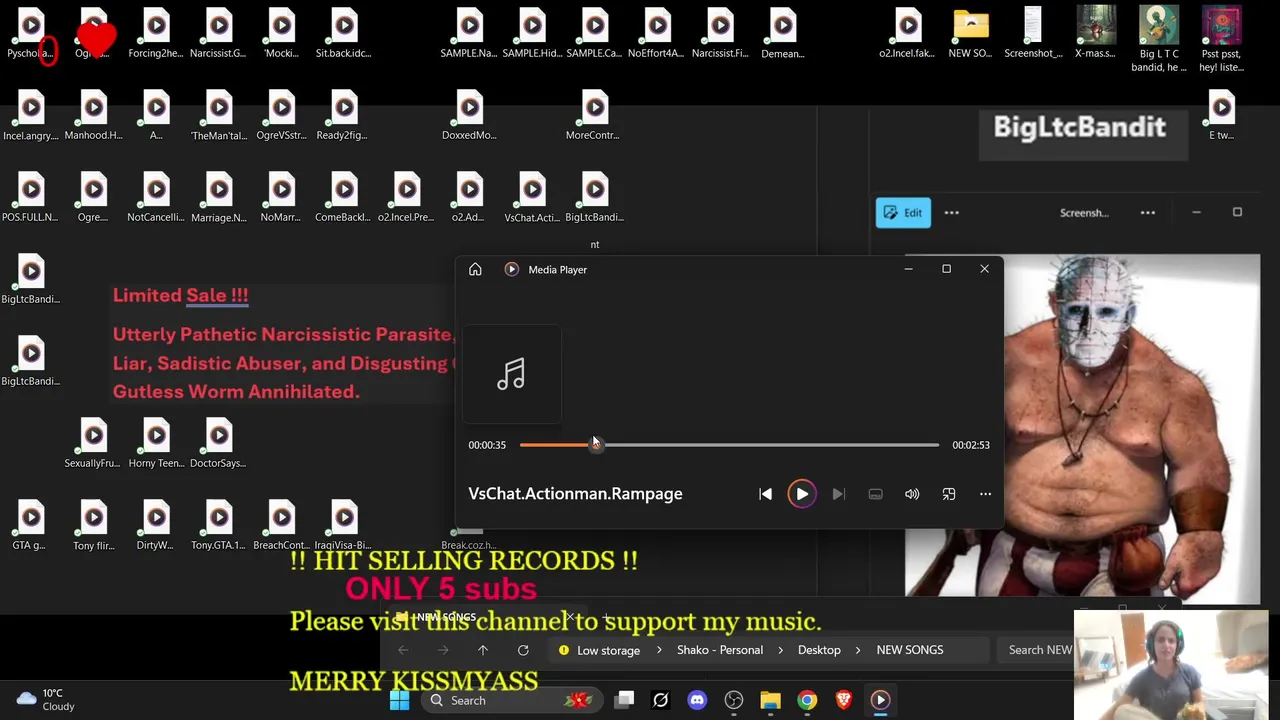Click the Media Player app logo in title bar

511,269
